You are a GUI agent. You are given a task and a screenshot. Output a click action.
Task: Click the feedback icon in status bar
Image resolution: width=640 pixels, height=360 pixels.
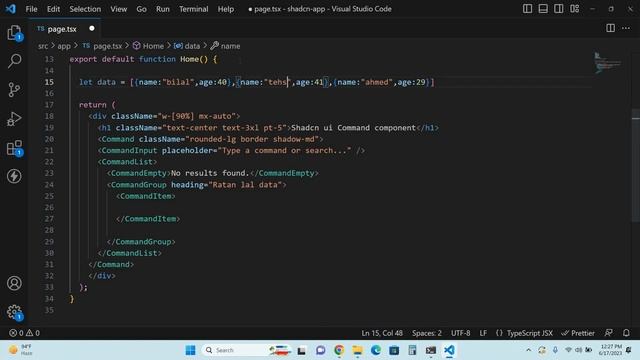click(x=609, y=333)
